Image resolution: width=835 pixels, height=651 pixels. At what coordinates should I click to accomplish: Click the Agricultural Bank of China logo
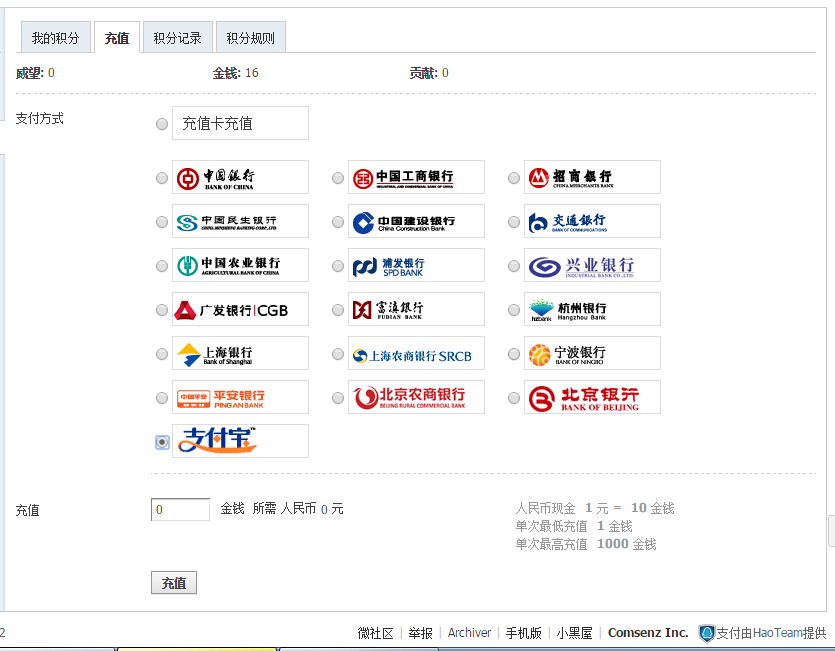(240, 265)
